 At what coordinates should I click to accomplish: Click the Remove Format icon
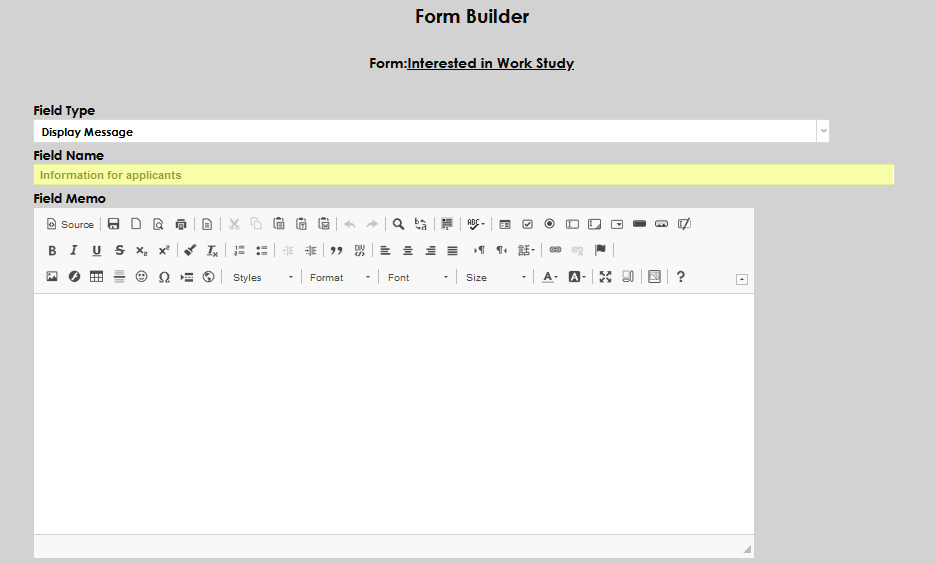pyautogui.click(x=213, y=251)
